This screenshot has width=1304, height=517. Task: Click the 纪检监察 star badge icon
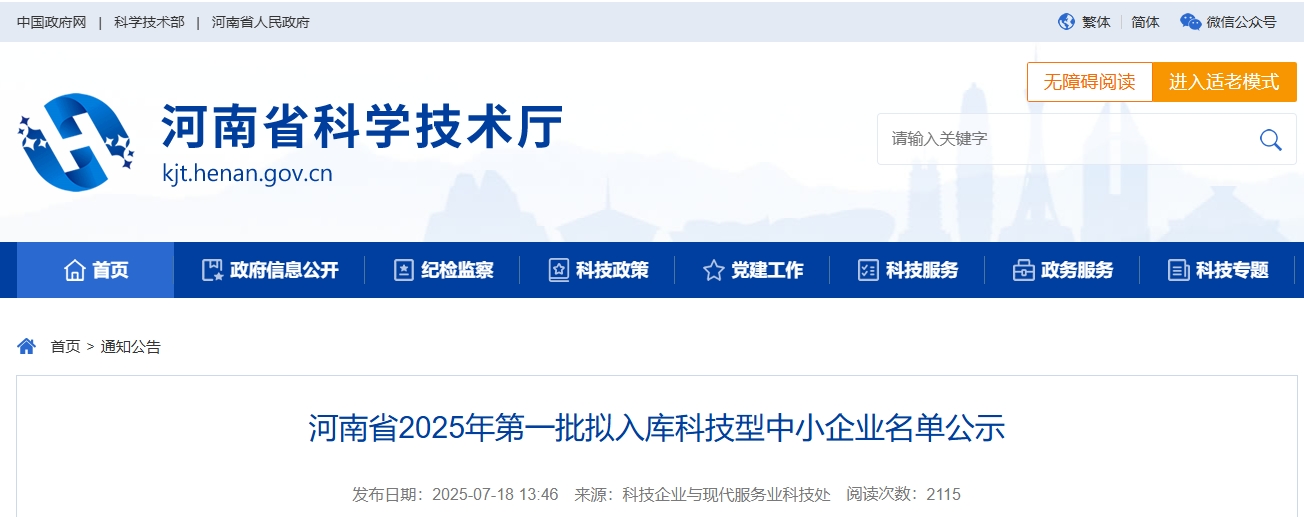(x=403, y=270)
